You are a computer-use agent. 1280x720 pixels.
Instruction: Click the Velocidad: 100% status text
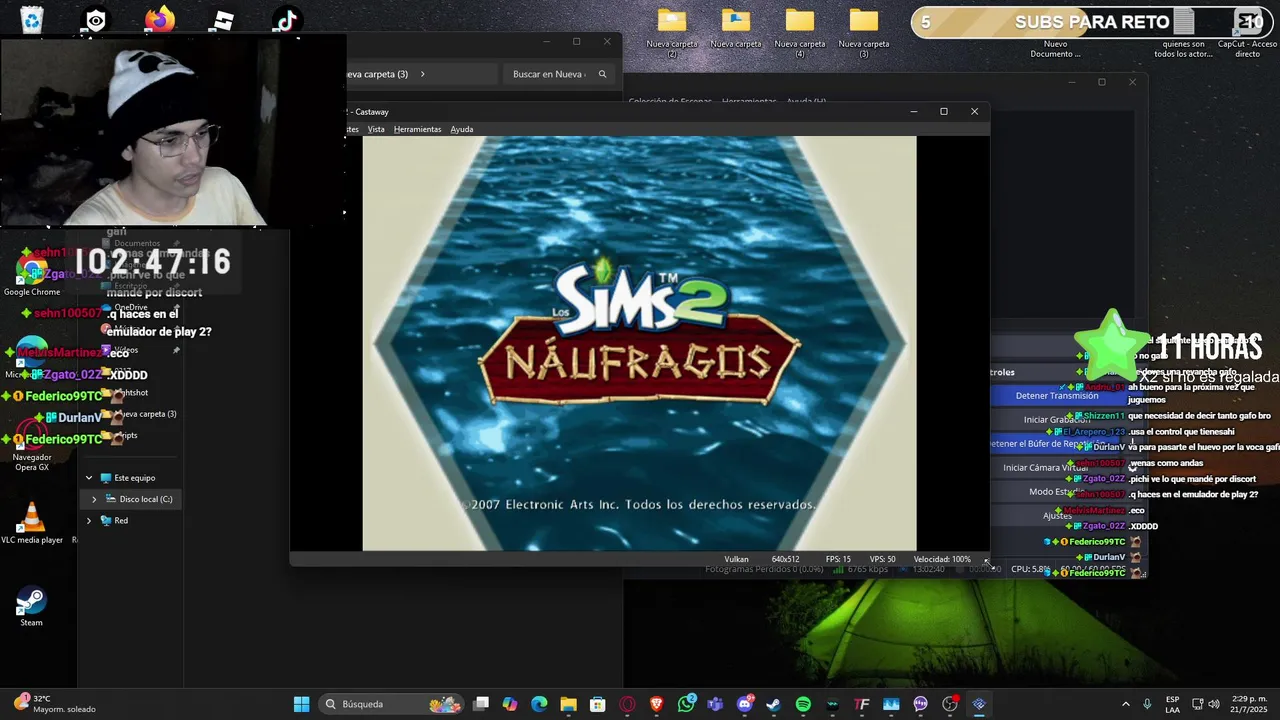tap(942, 559)
